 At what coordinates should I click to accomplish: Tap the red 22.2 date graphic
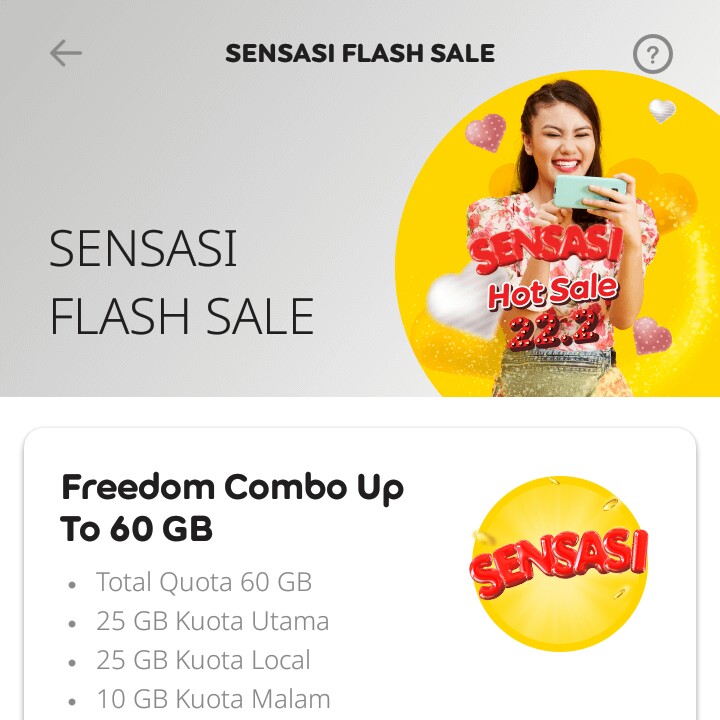coord(553,331)
